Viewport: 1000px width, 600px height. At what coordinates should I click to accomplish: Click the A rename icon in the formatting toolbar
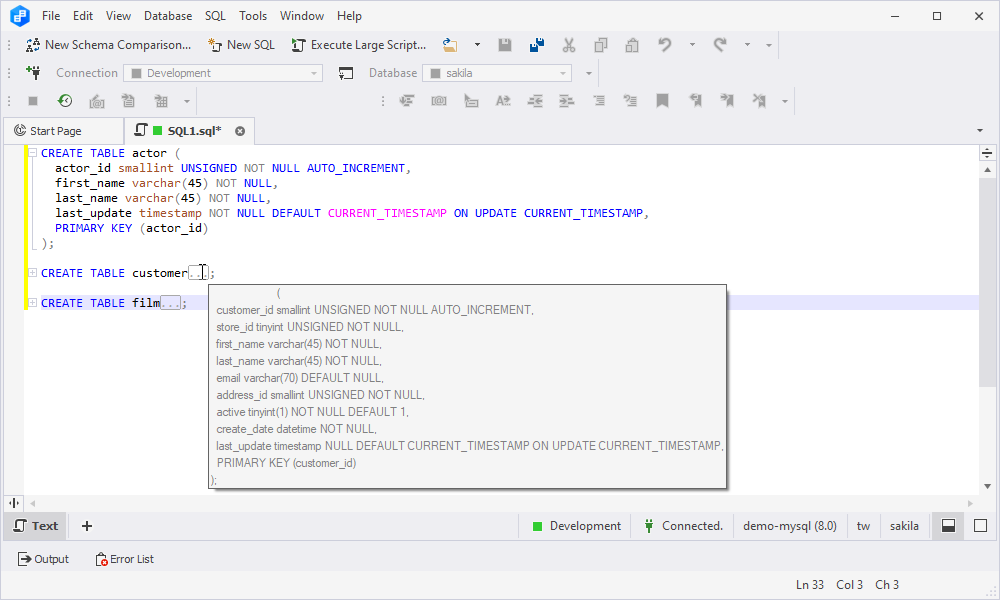click(x=503, y=101)
